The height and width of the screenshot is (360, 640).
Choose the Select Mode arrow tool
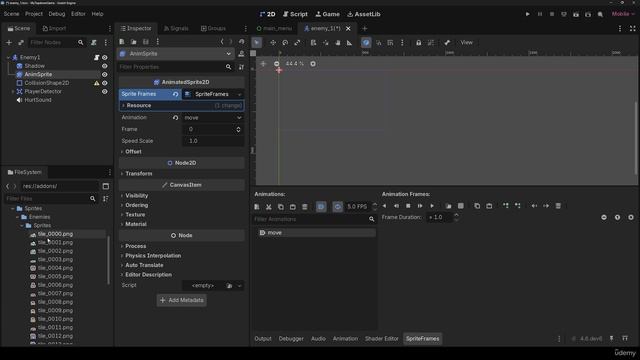coord(257,42)
